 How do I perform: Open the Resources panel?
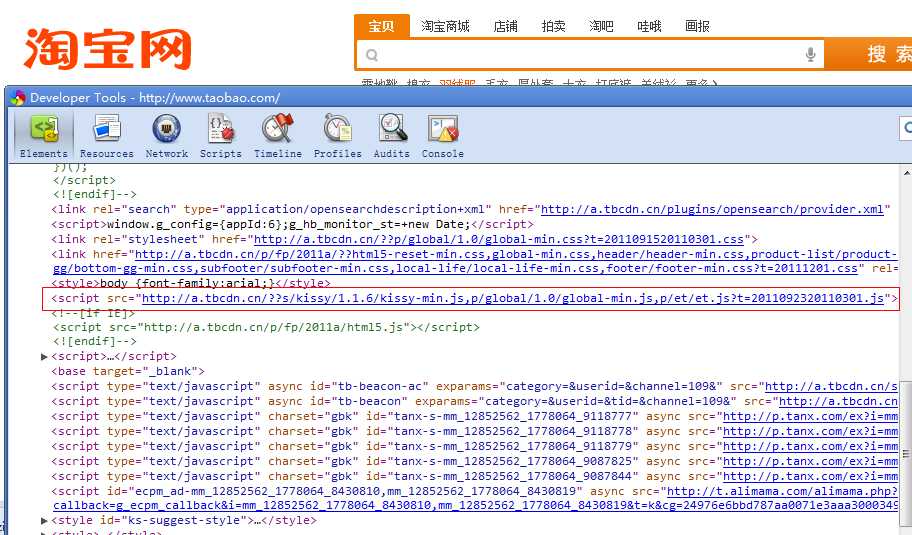(106, 137)
